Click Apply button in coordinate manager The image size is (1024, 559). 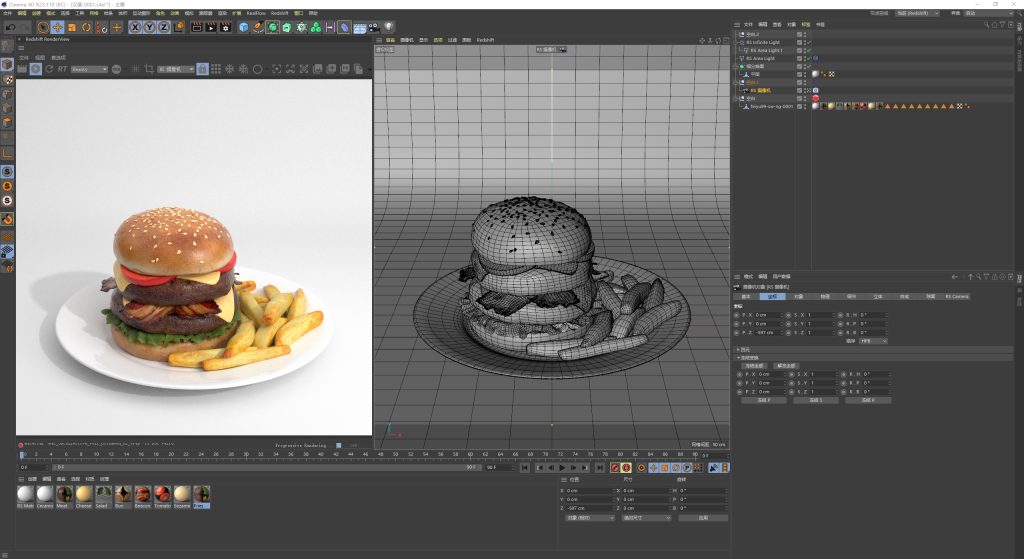point(703,518)
